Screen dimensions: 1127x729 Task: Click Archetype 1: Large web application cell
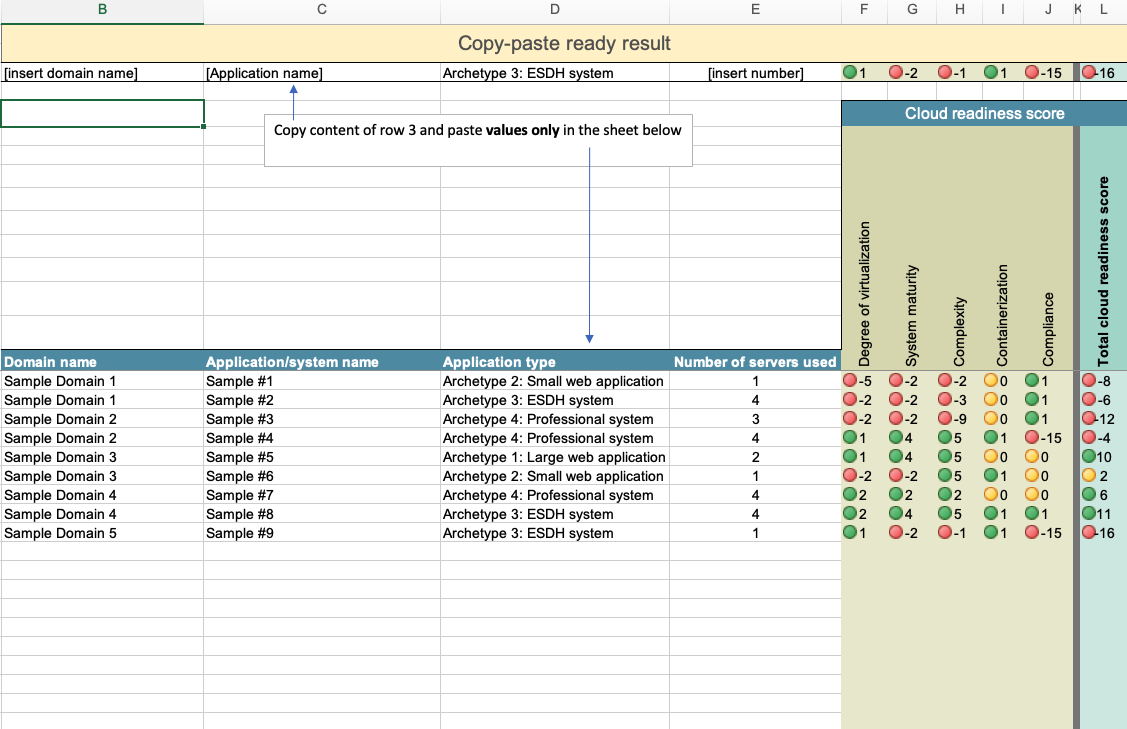(x=555, y=457)
